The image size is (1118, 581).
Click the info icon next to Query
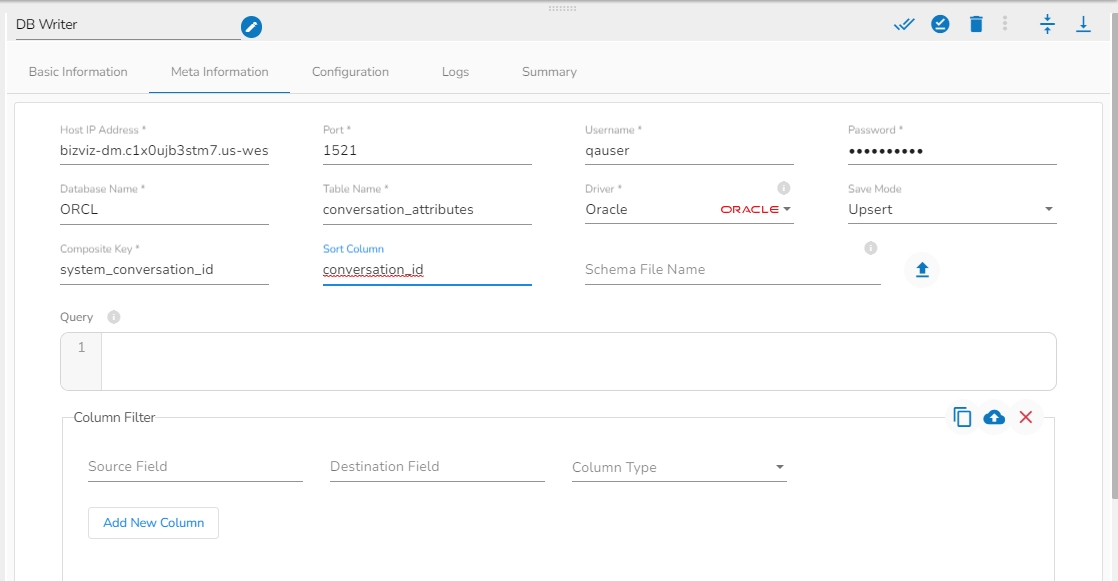pyautogui.click(x=114, y=317)
